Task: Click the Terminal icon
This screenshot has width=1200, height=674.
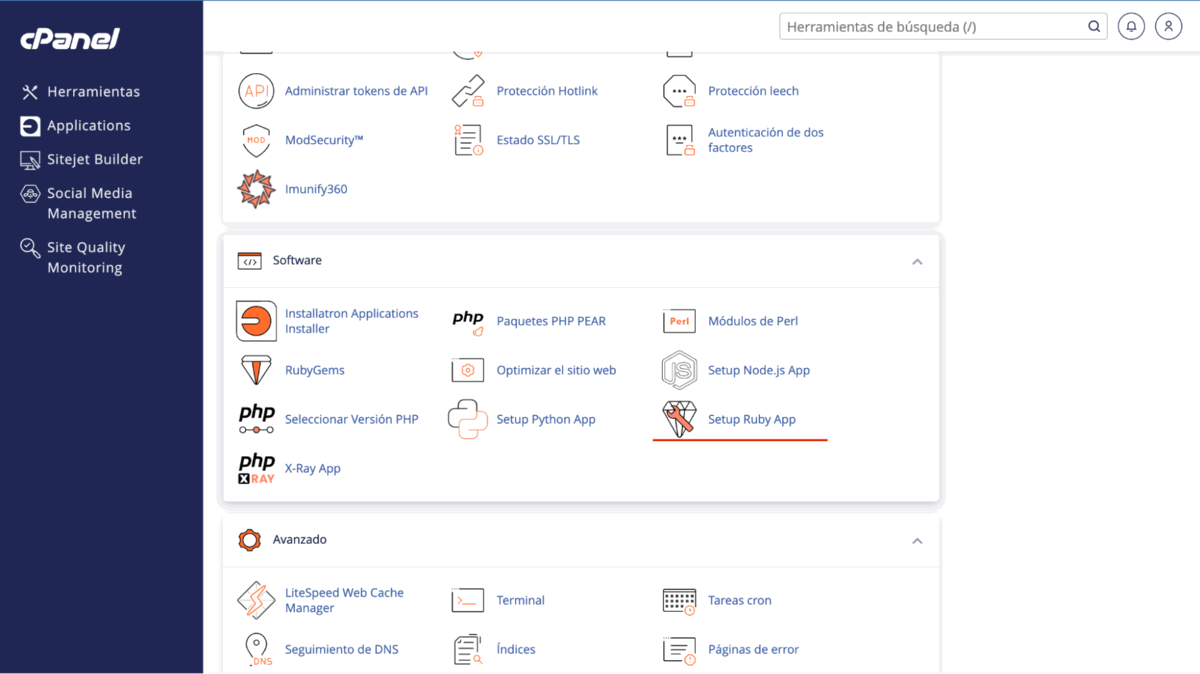Action: (x=468, y=600)
